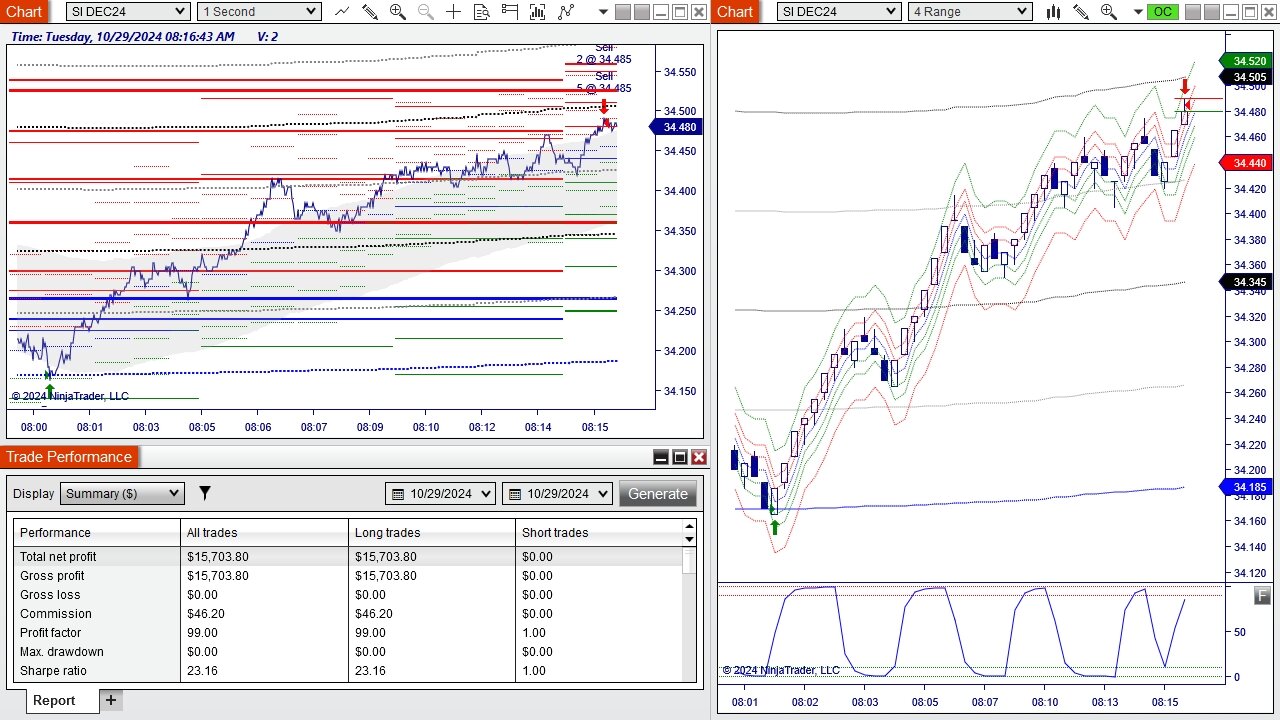1280x720 pixels.
Task: Select the Profit factor row label
Action: (x=50, y=633)
